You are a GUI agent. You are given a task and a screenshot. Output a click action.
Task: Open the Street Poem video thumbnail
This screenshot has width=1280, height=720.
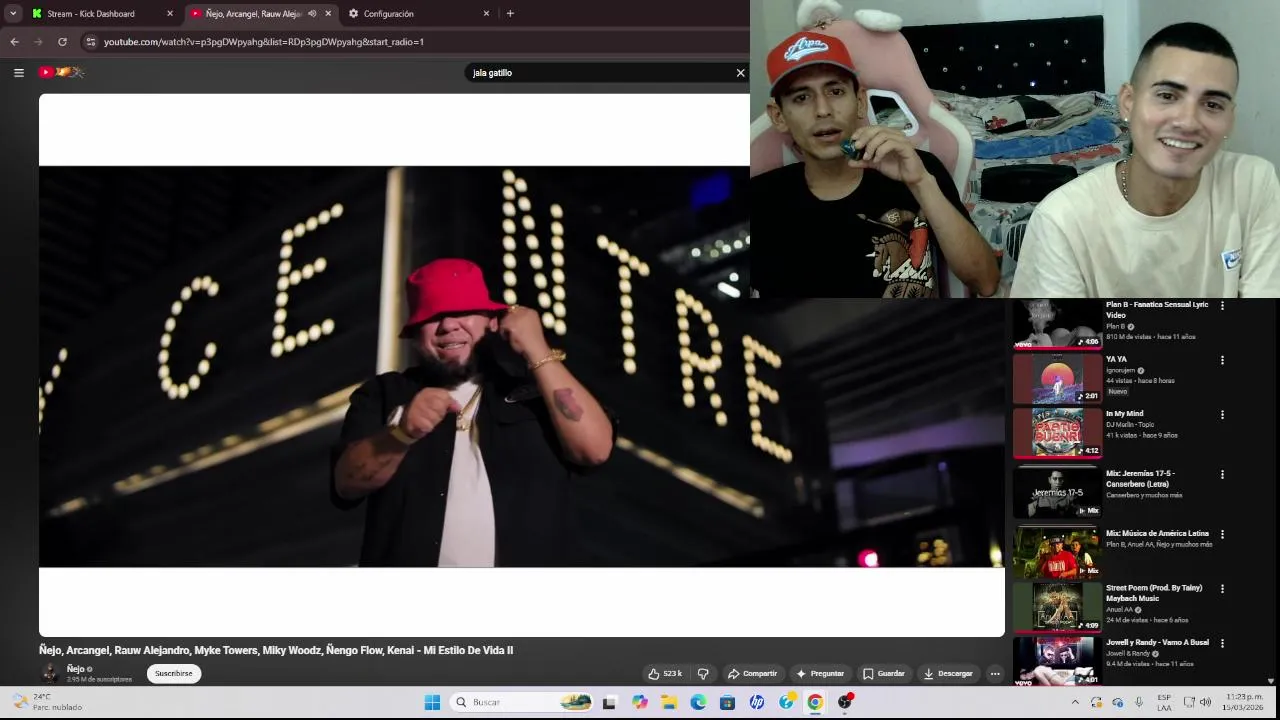pos(1057,606)
